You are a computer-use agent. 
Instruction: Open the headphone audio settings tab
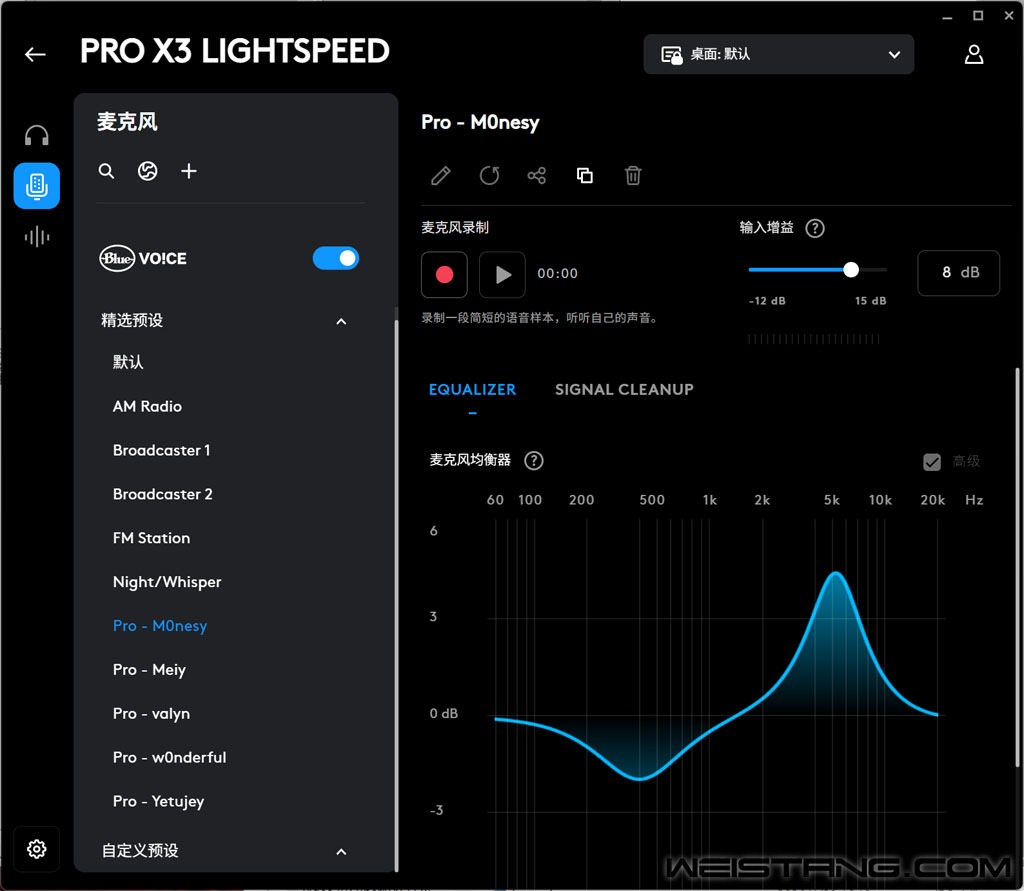point(37,136)
